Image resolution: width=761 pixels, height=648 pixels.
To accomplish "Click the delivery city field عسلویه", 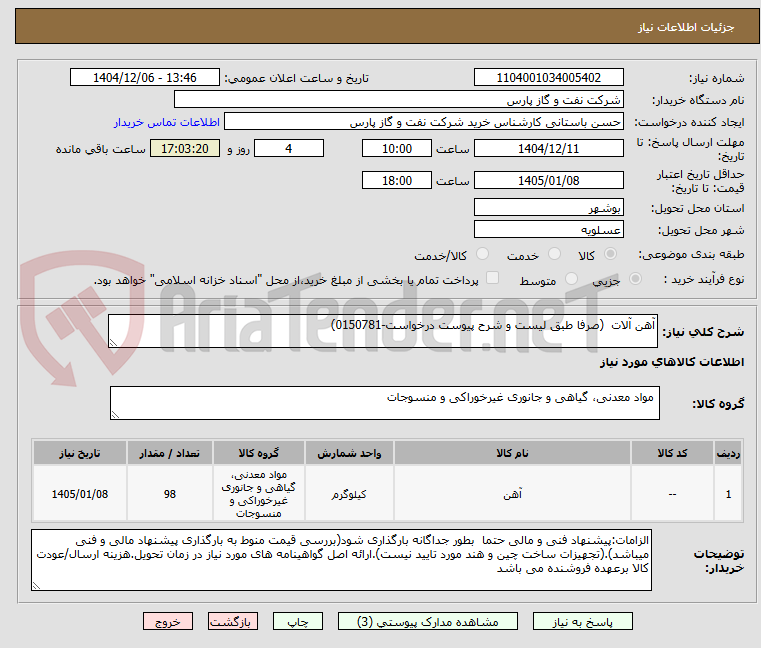I will 548,230.
